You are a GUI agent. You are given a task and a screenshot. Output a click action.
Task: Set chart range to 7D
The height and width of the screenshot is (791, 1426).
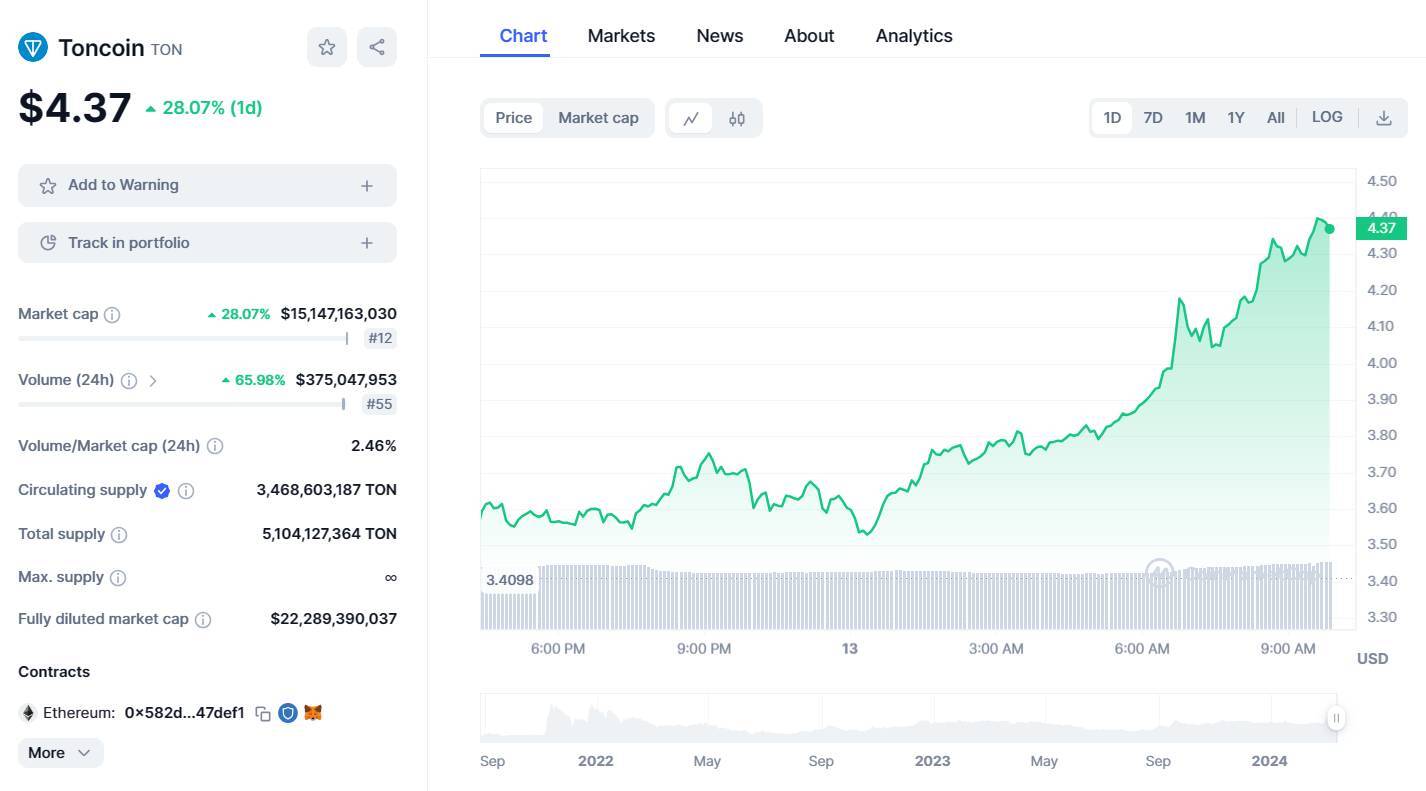[x=1153, y=118]
